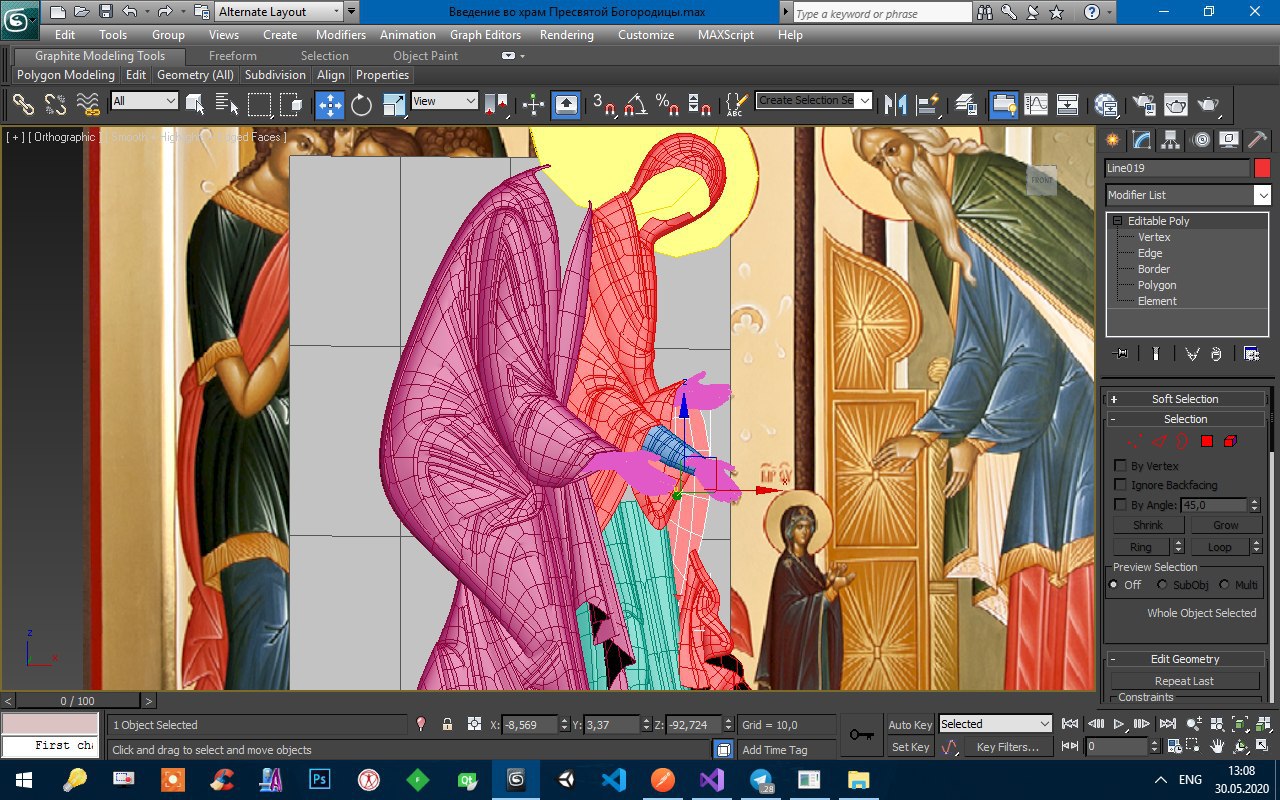Open the Alternate Layout workspace dropdown

point(279,12)
